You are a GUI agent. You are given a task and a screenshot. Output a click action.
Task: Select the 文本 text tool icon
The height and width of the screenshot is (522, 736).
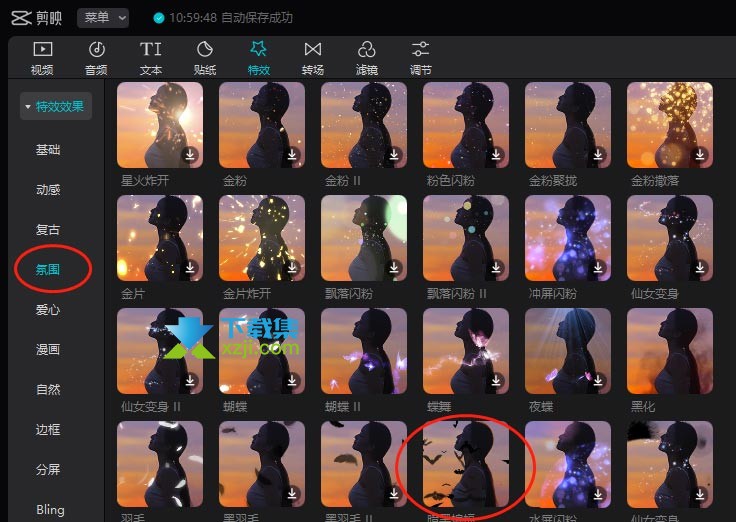click(x=151, y=49)
